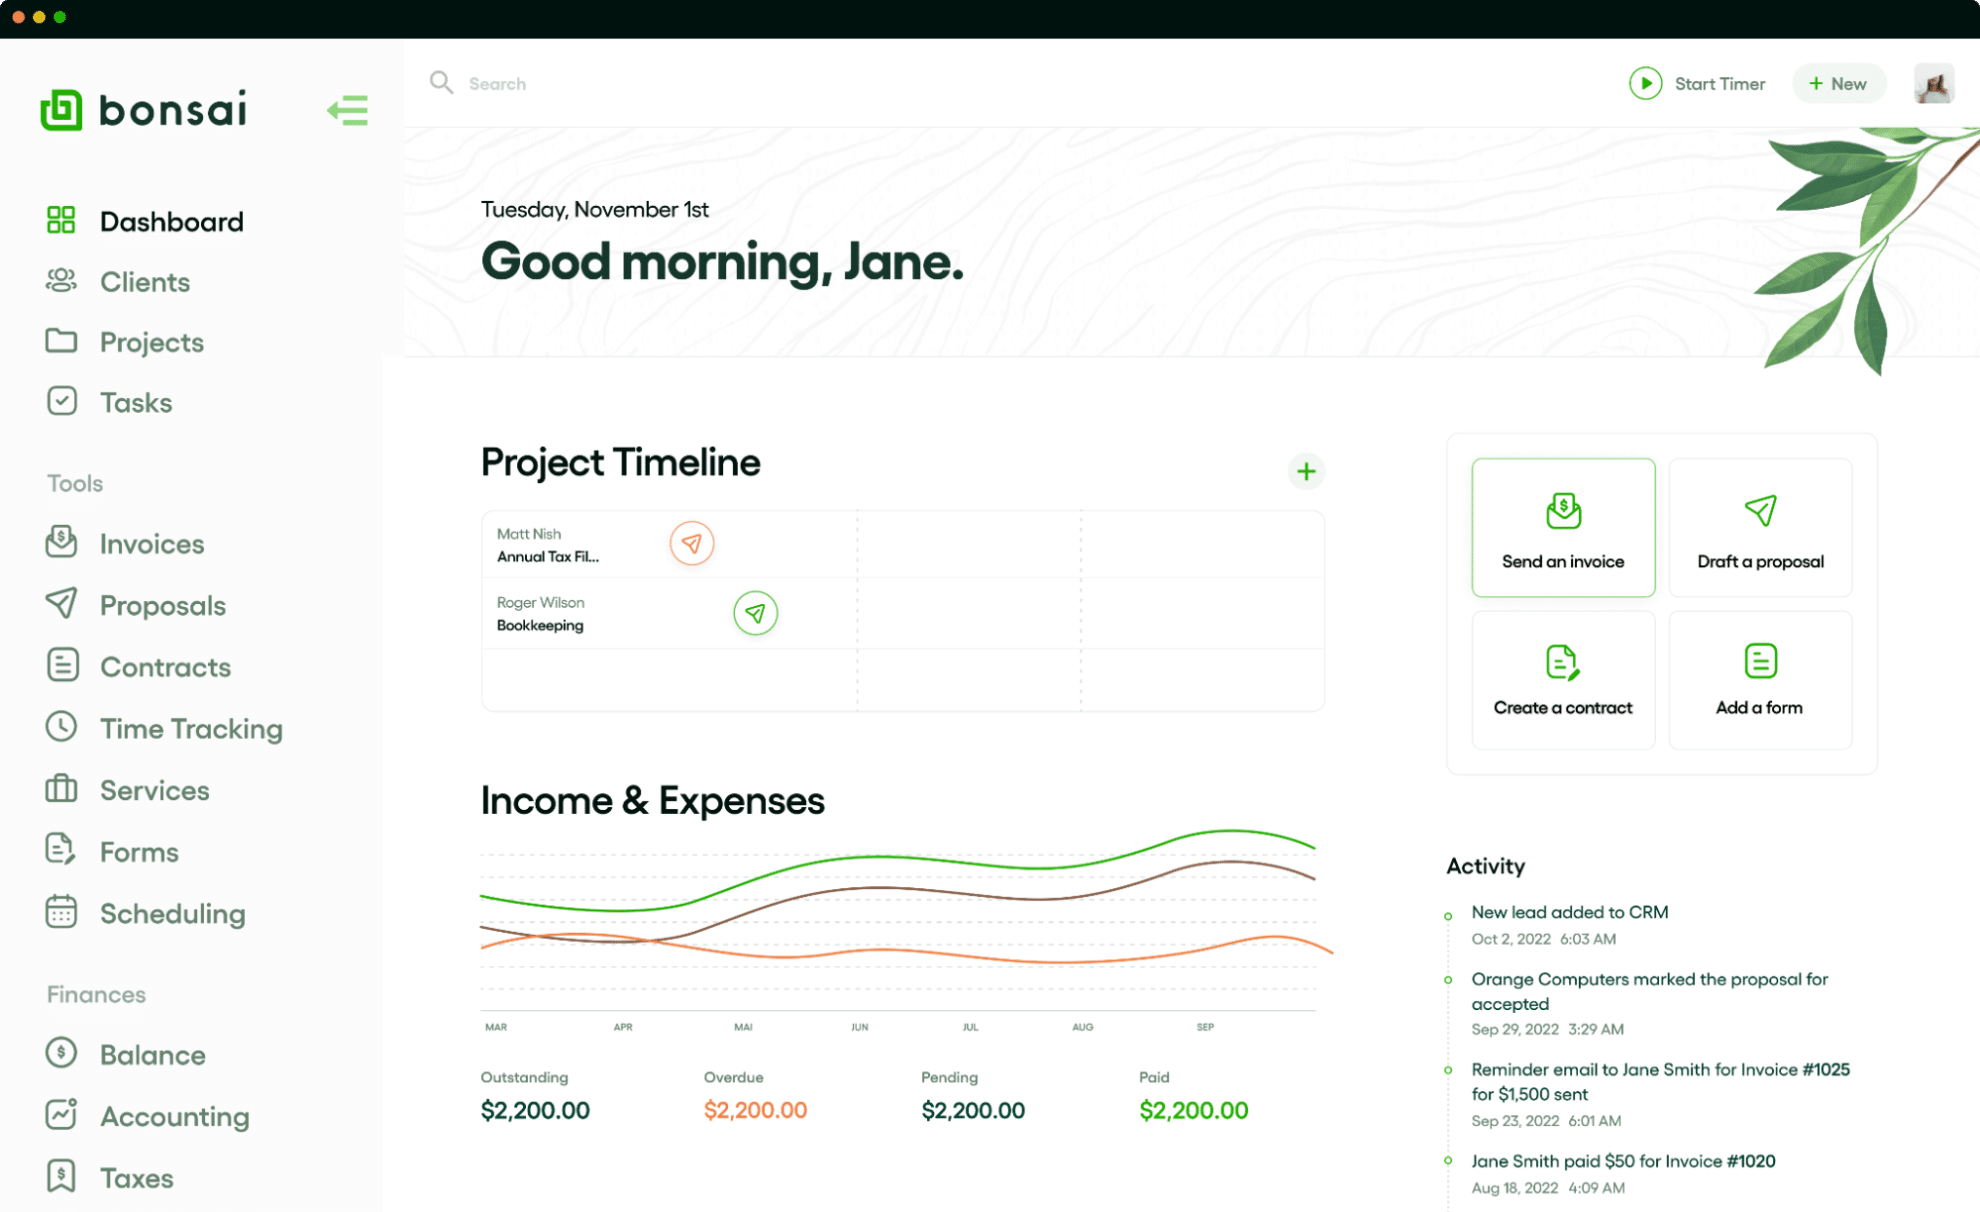Click the Start Timer play icon
The height and width of the screenshot is (1212, 1980).
(x=1645, y=82)
